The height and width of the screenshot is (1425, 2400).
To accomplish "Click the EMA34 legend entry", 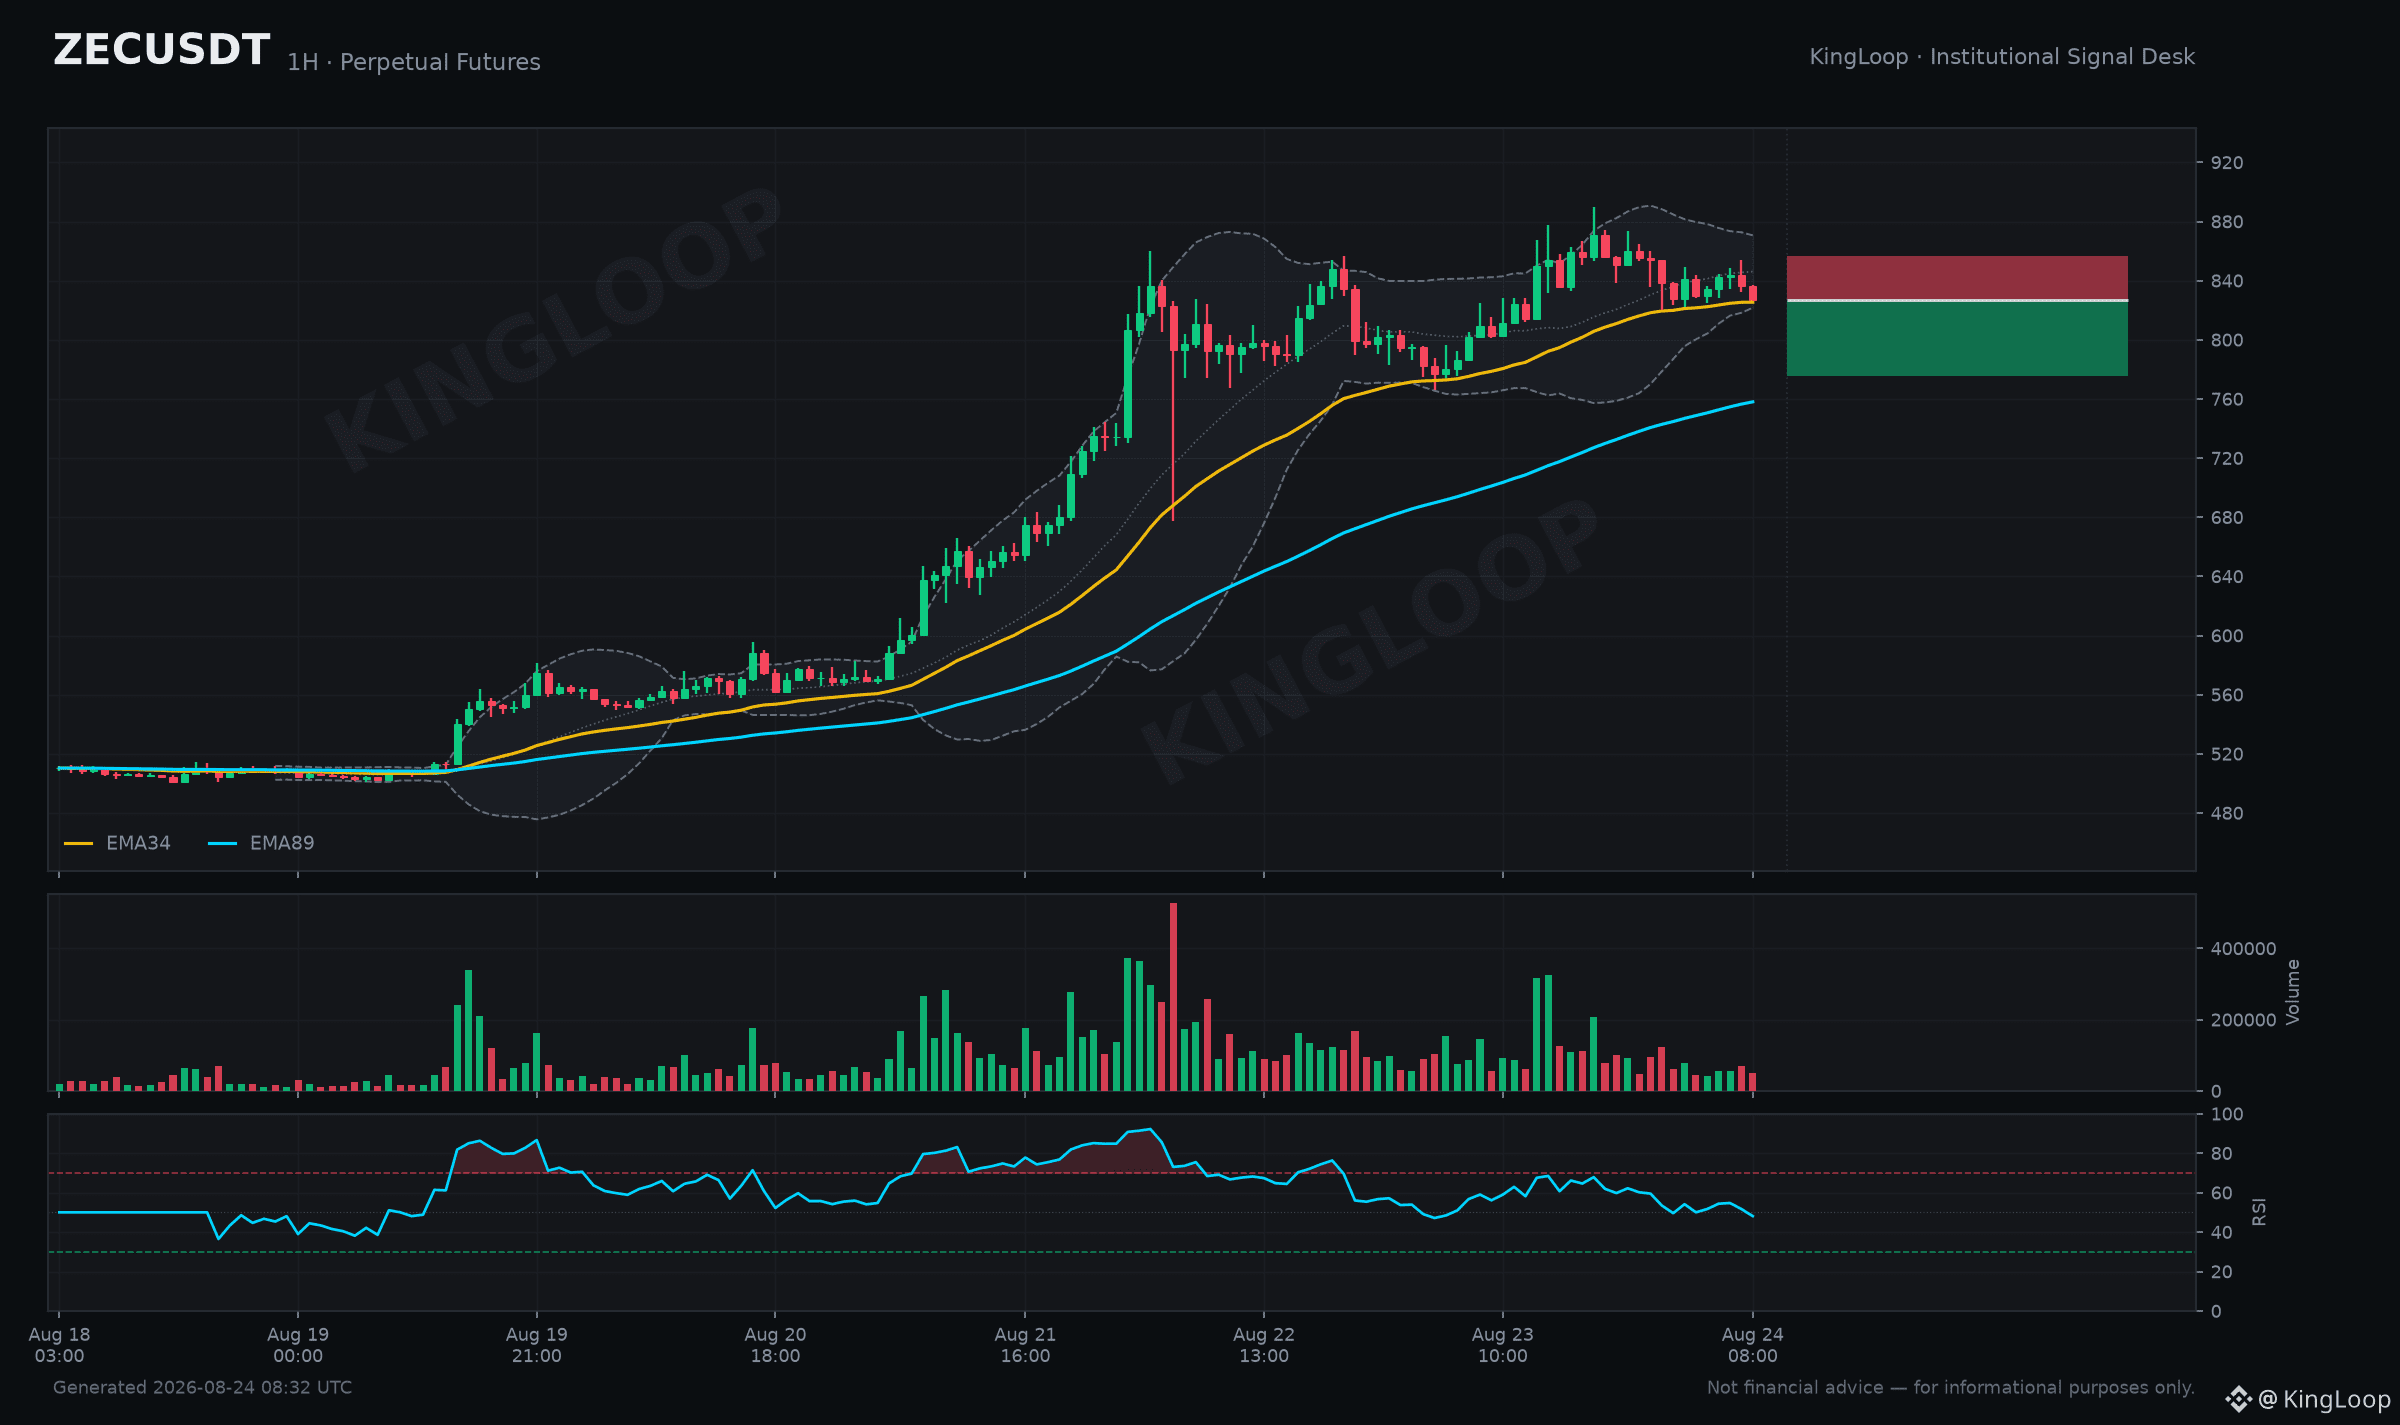I will tap(117, 843).
